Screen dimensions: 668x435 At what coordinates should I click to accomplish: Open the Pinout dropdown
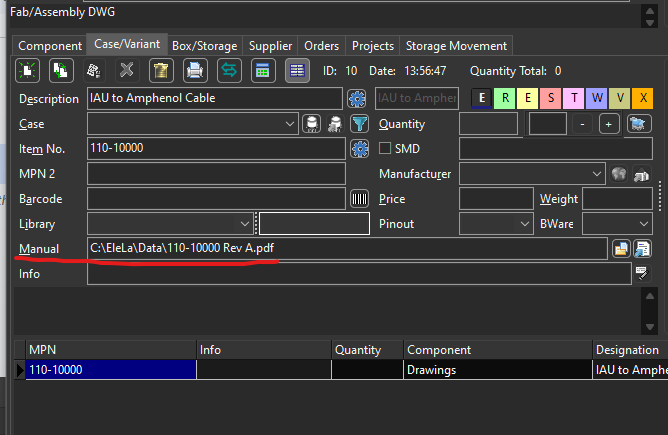tap(523, 224)
